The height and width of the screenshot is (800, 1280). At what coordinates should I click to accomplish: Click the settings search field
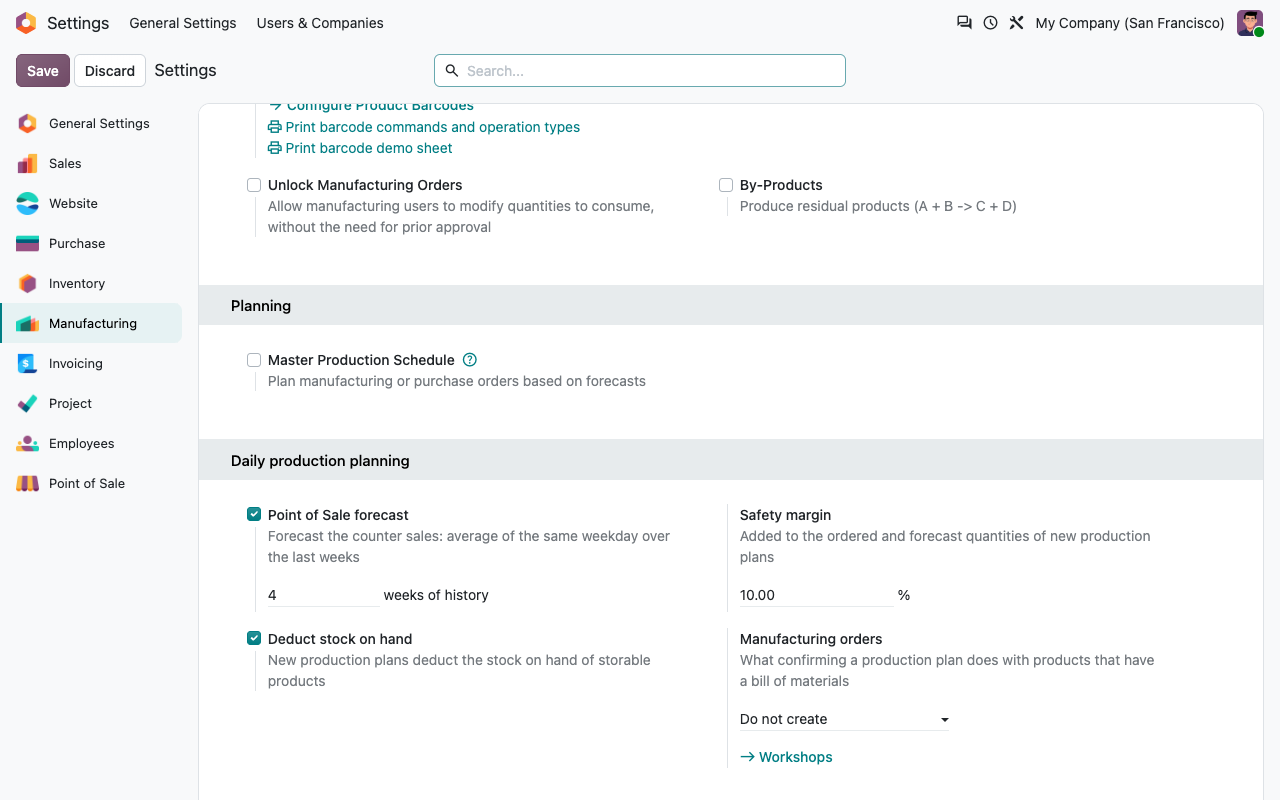pos(640,71)
